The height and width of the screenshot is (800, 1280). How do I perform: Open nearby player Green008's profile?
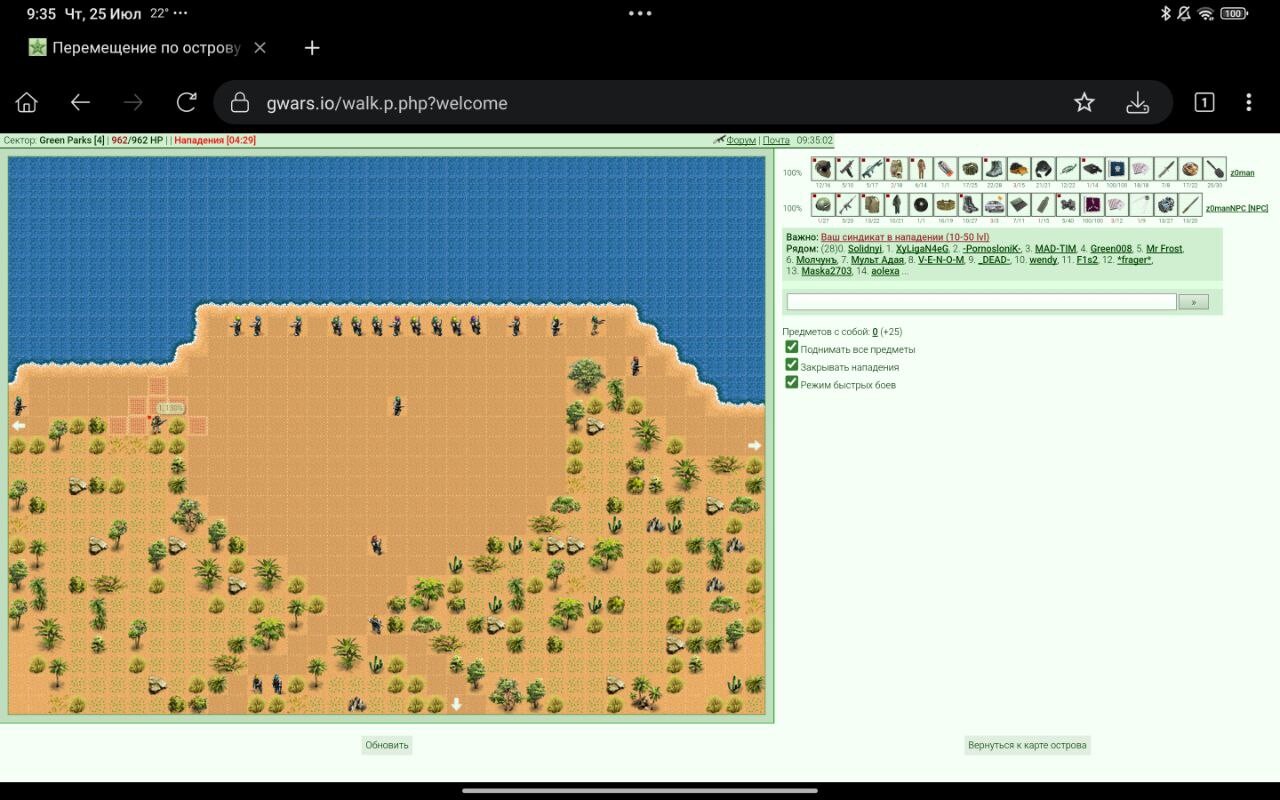pos(1111,248)
